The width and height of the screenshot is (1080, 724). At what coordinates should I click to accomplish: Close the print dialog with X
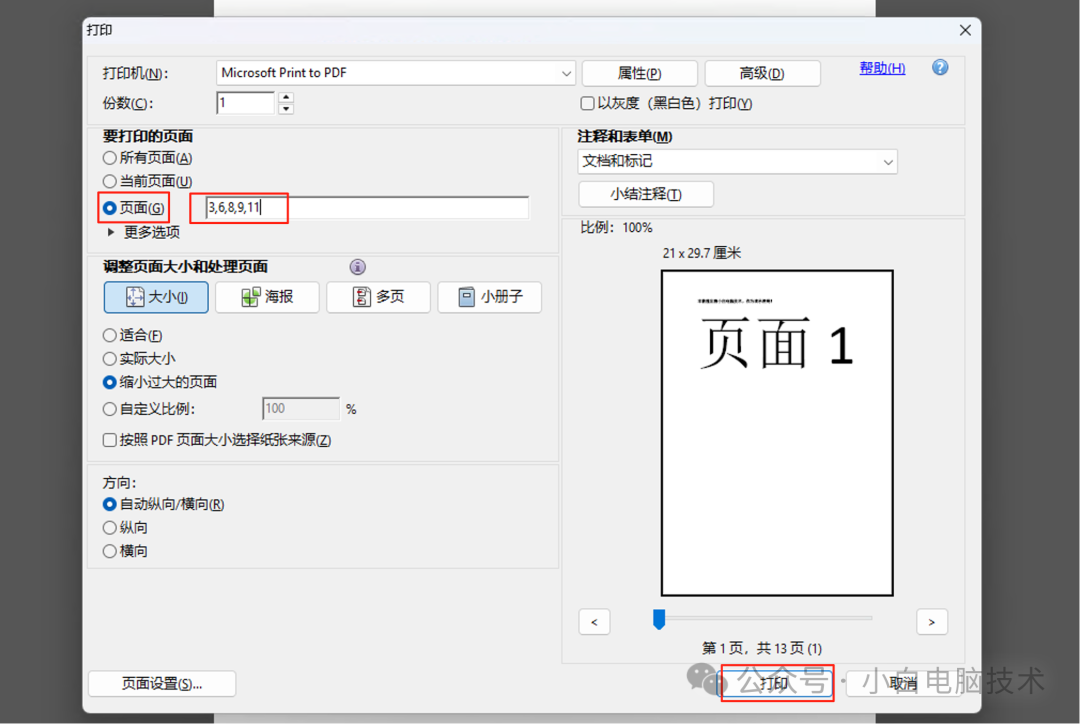pyautogui.click(x=965, y=30)
